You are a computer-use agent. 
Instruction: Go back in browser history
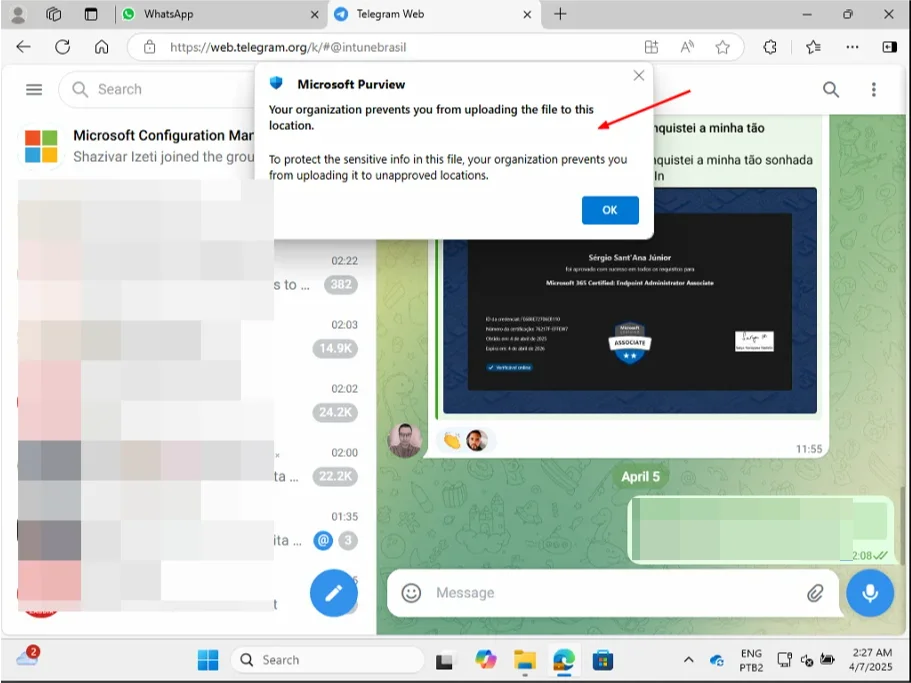pos(23,47)
